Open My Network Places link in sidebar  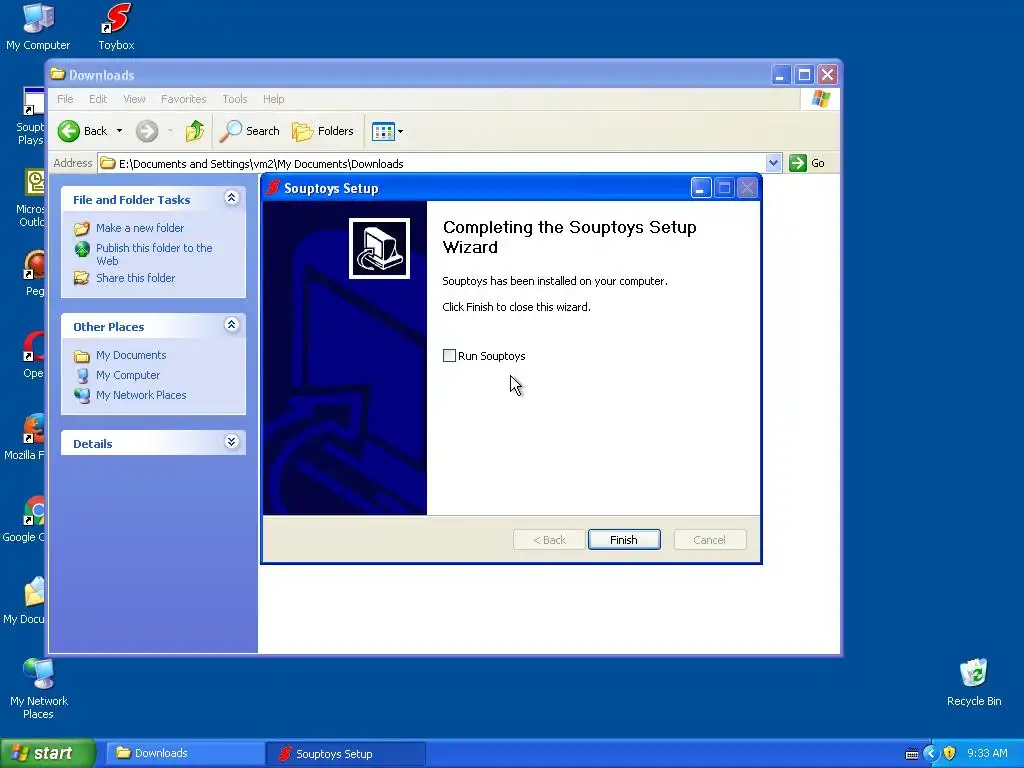141,395
